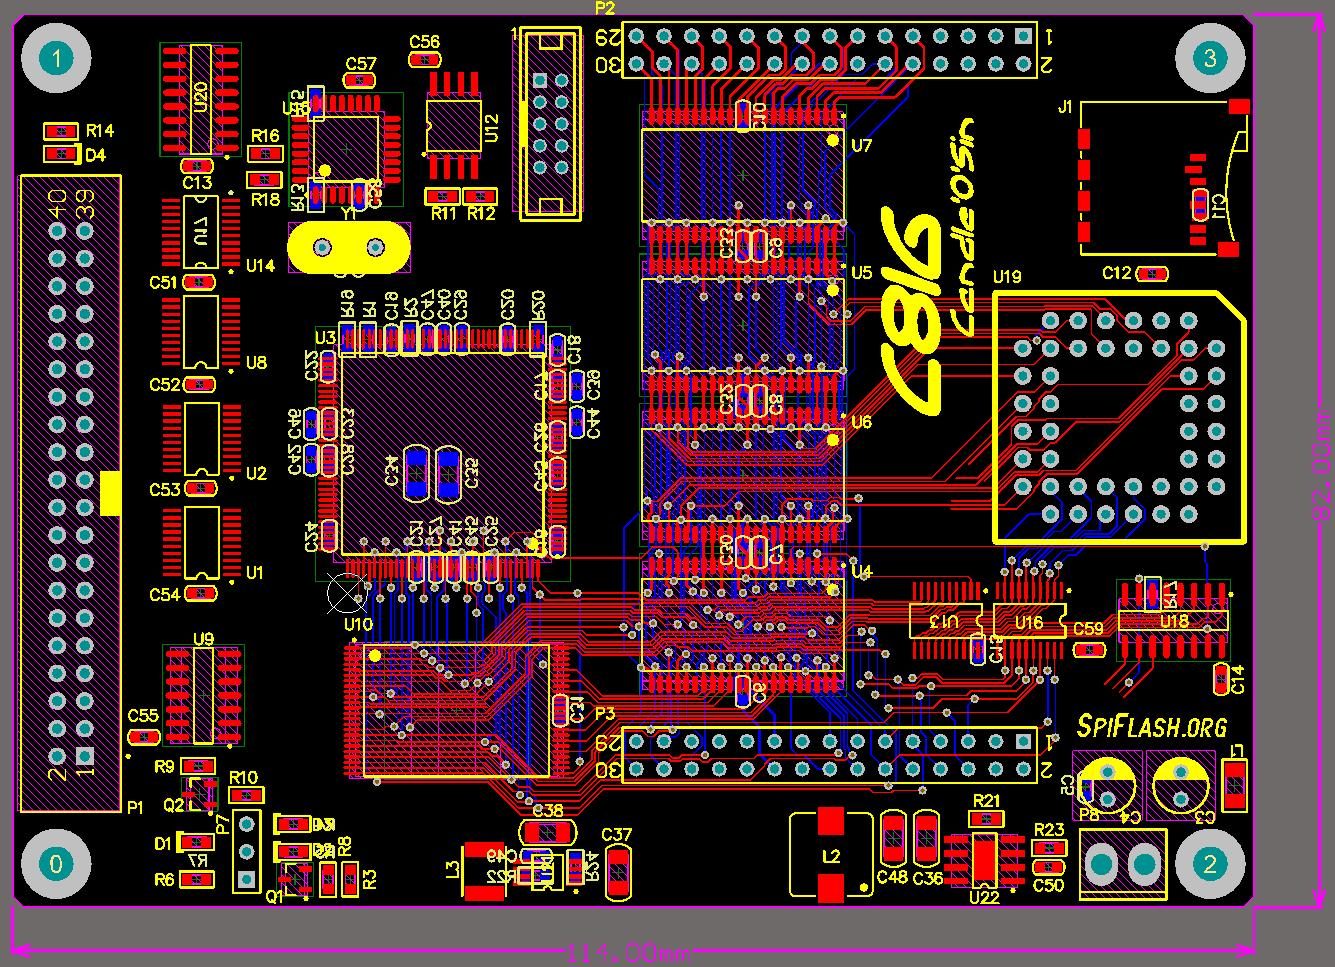Image resolution: width=1335 pixels, height=967 pixels.
Task: Click the P1 40-pin connector
Action: 71,493
